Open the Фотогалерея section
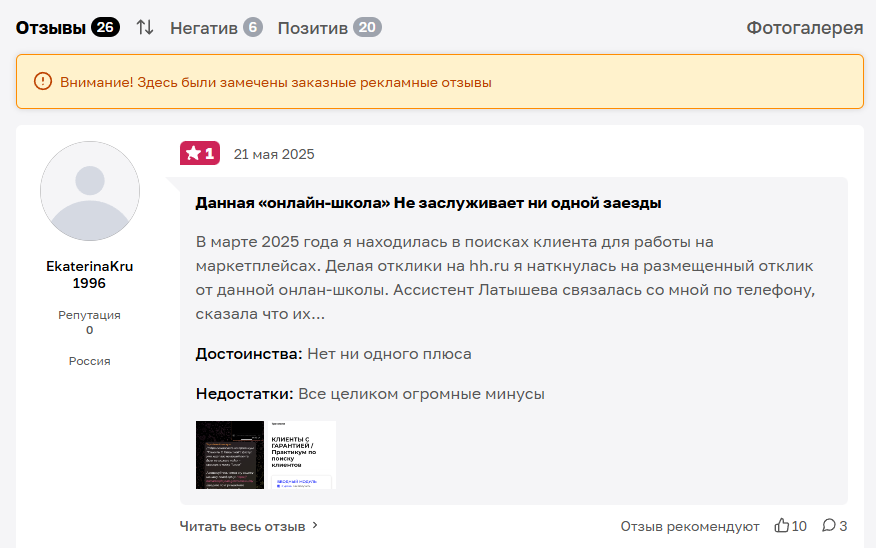The image size is (876, 548). pyautogui.click(x=805, y=28)
